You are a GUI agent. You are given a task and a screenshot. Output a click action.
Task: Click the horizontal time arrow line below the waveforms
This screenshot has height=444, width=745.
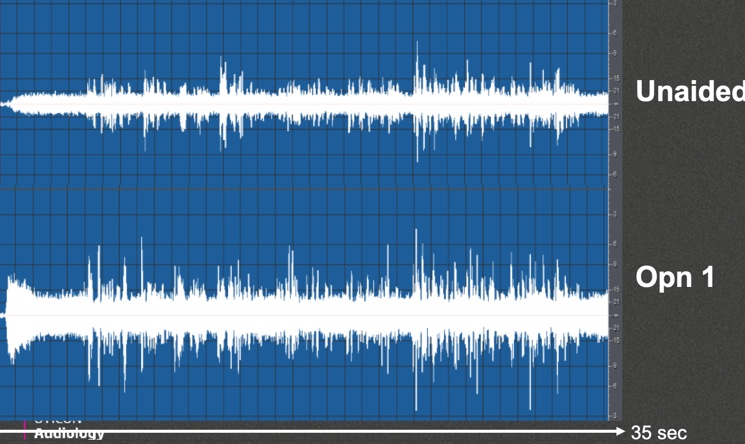[x=311, y=432]
